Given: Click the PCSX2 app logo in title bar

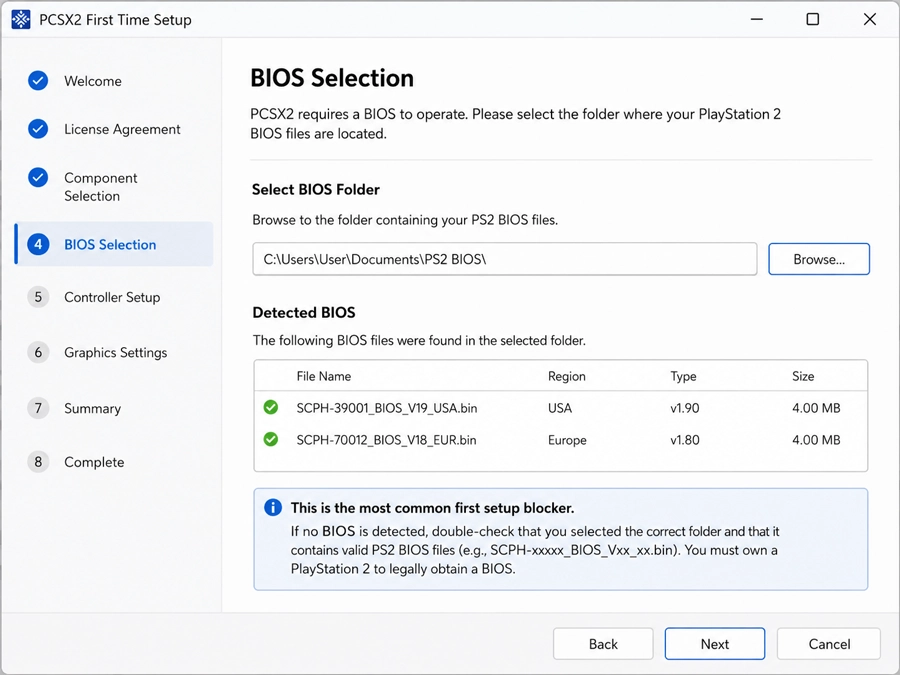Looking at the screenshot, I should point(21,20).
